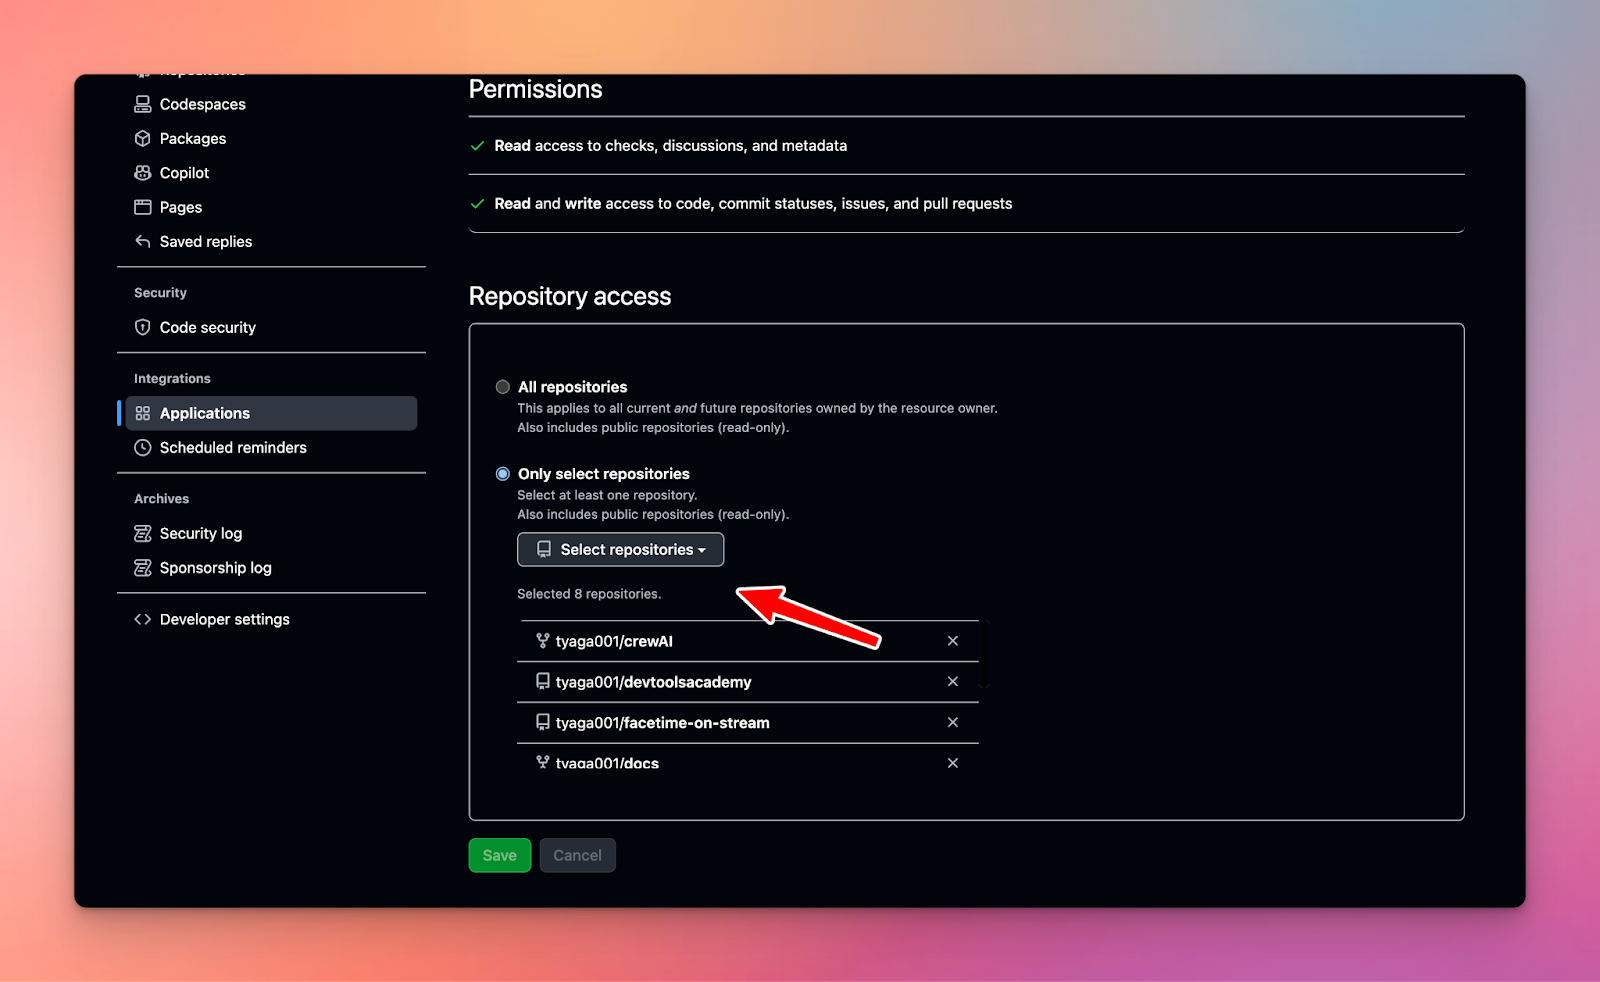Click the Applications grid icon
Image resolution: width=1600 pixels, height=982 pixels.
[x=143, y=413]
